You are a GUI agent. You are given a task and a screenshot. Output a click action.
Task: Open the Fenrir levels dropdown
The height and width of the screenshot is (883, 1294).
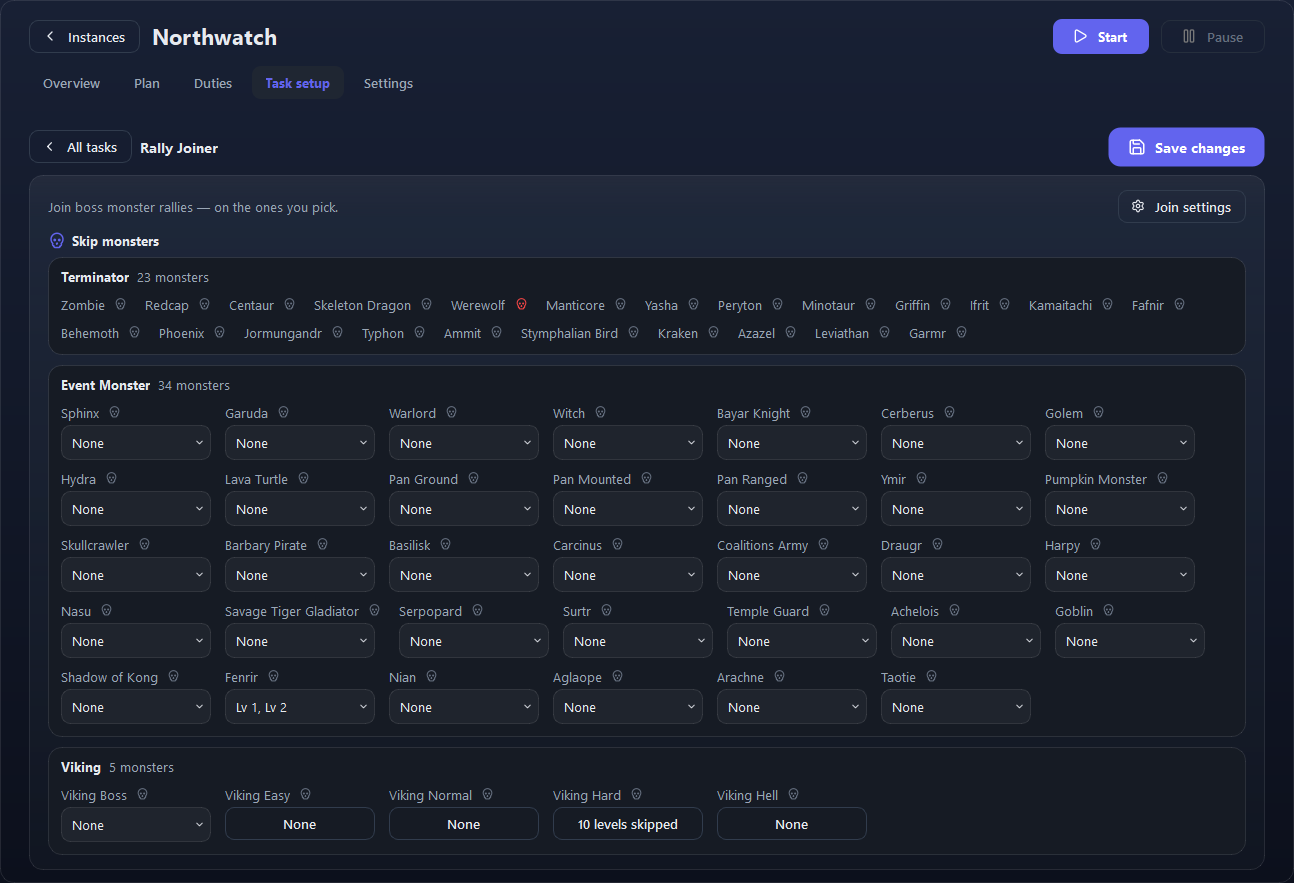(300, 707)
